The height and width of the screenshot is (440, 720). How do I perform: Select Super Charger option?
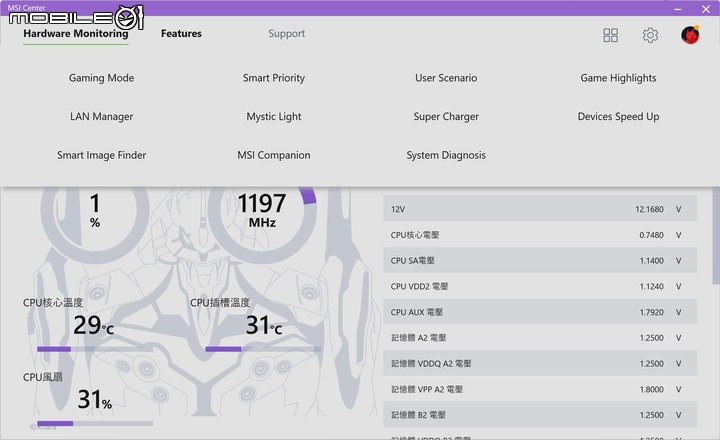pos(446,117)
